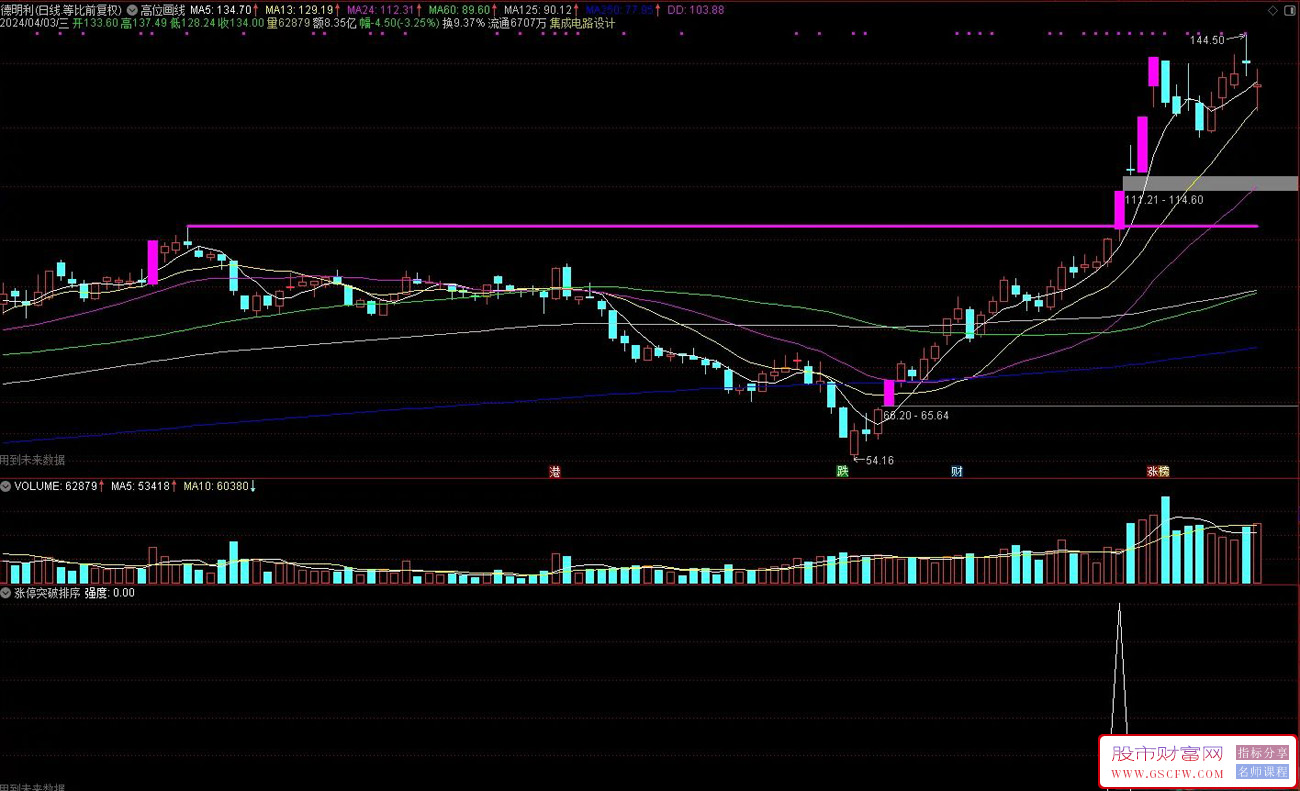Click the turnover rate 换9.37%
The height and width of the screenshot is (791, 1300).
(x=464, y=23)
